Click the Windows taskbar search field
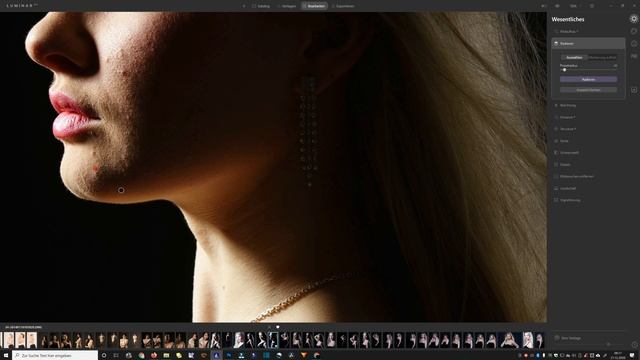 [55, 356]
